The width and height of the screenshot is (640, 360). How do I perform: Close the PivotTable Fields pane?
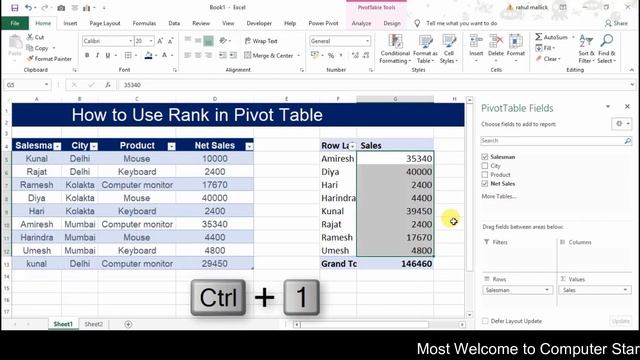click(x=627, y=107)
